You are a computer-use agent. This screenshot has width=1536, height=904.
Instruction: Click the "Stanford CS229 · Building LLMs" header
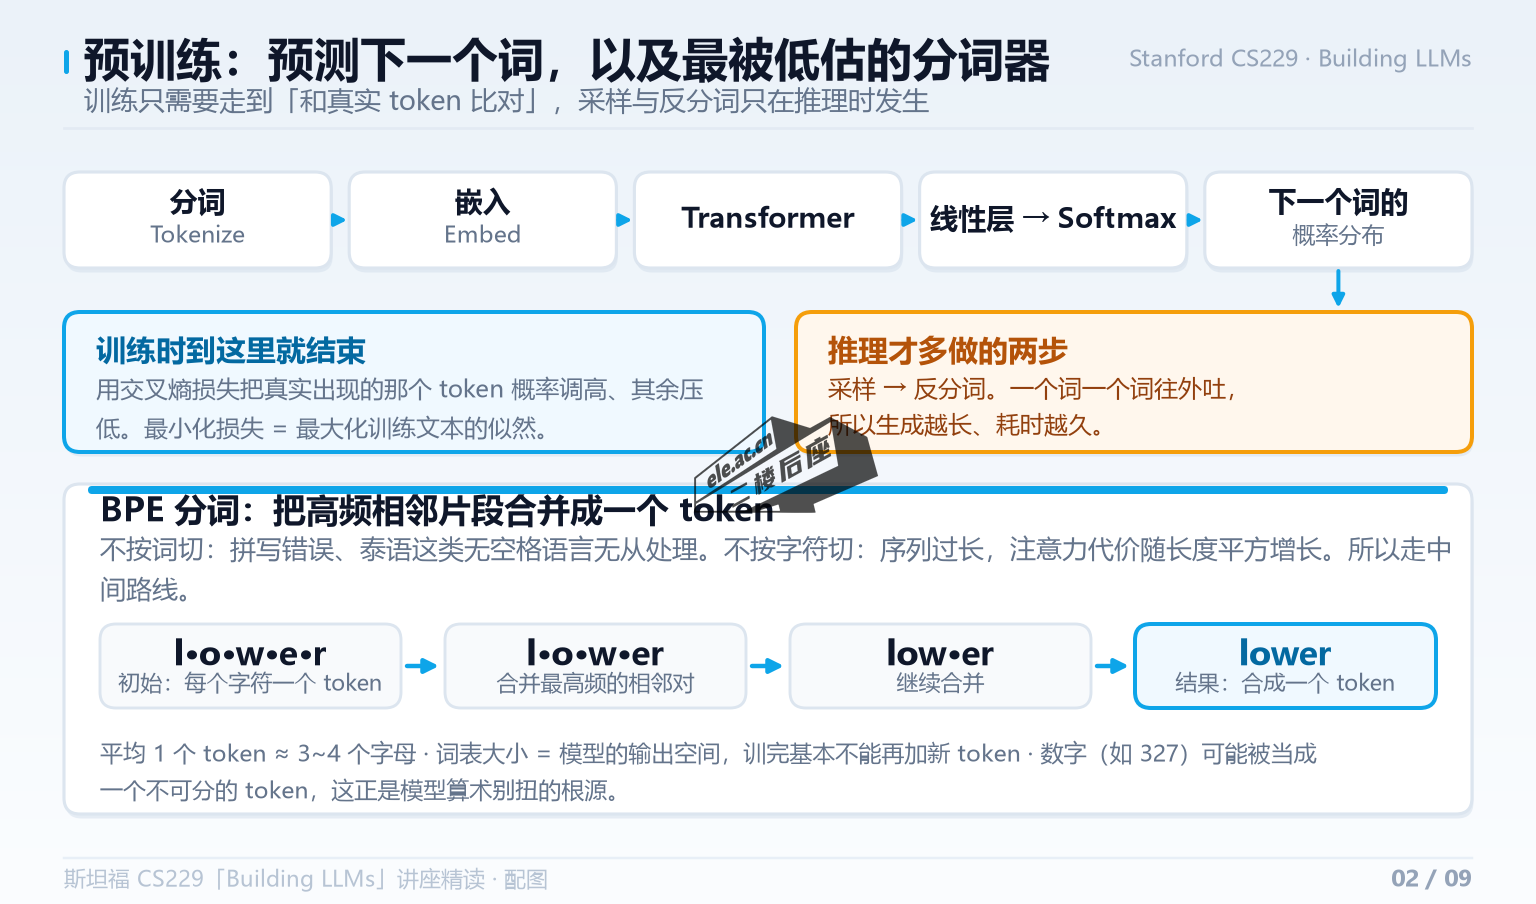pyautogui.click(x=1300, y=58)
